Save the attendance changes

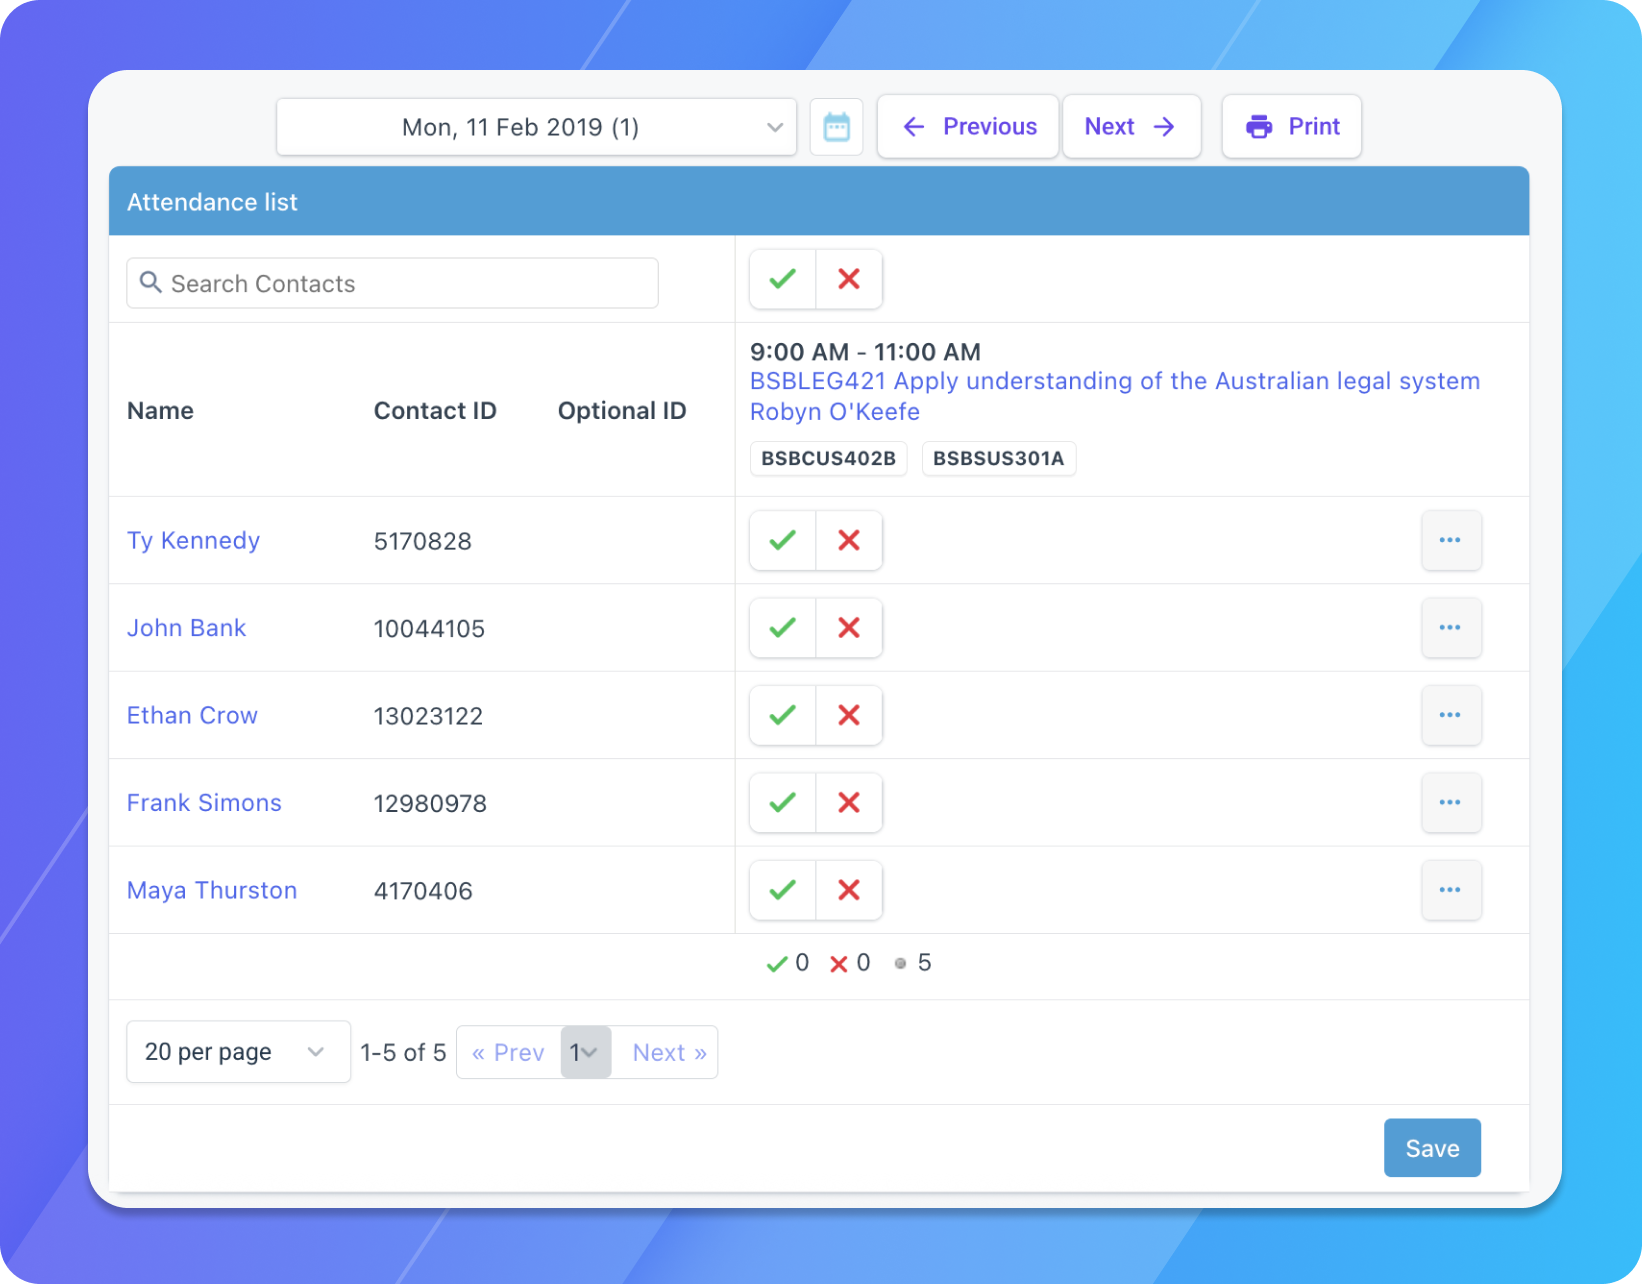pos(1432,1148)
